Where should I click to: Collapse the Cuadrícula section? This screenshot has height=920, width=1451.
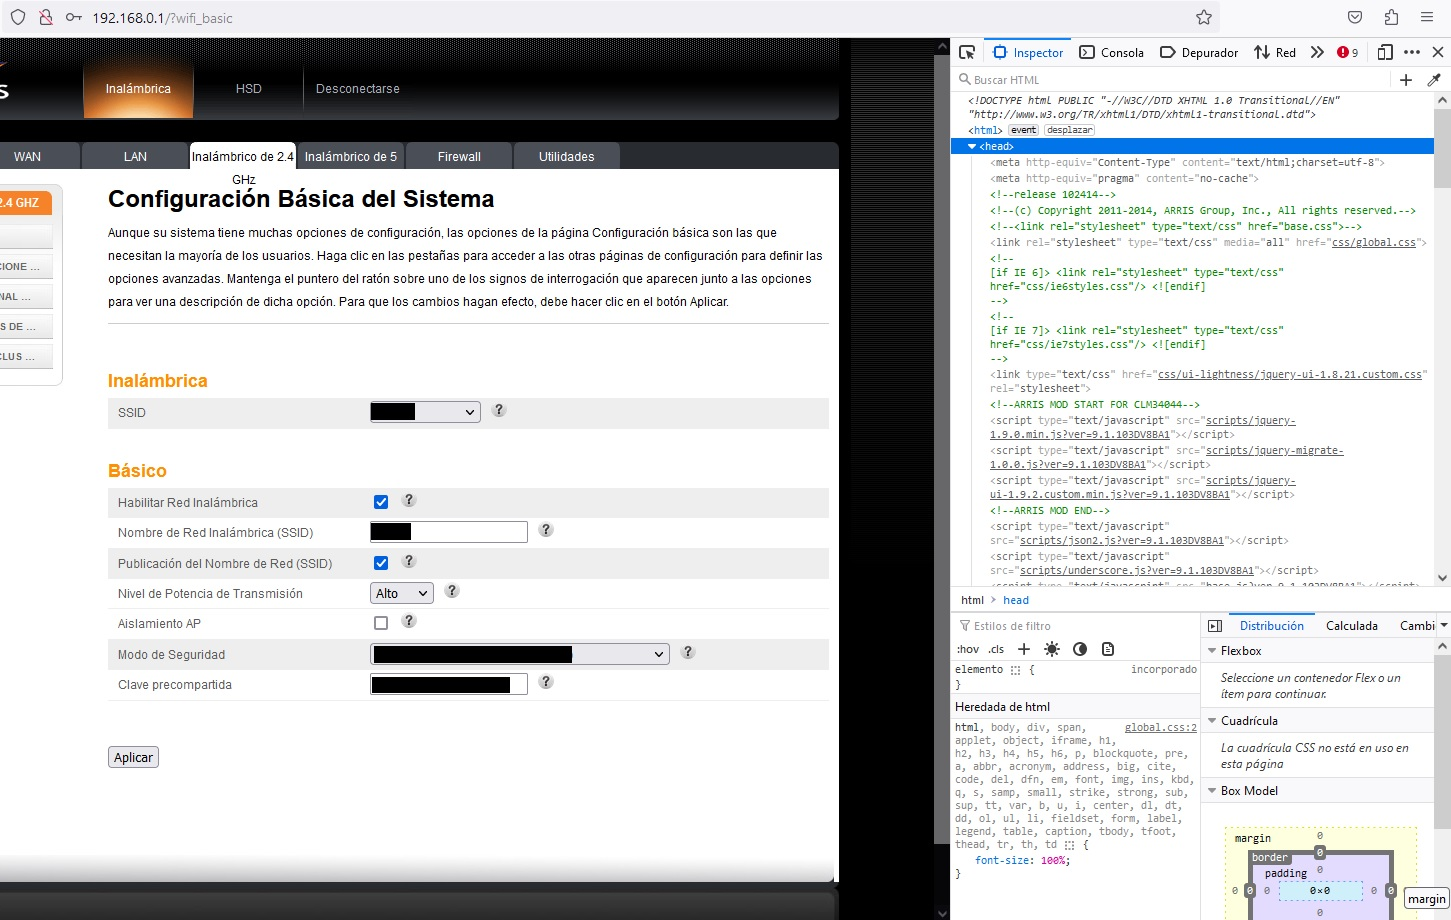[x=1212, y=721]
